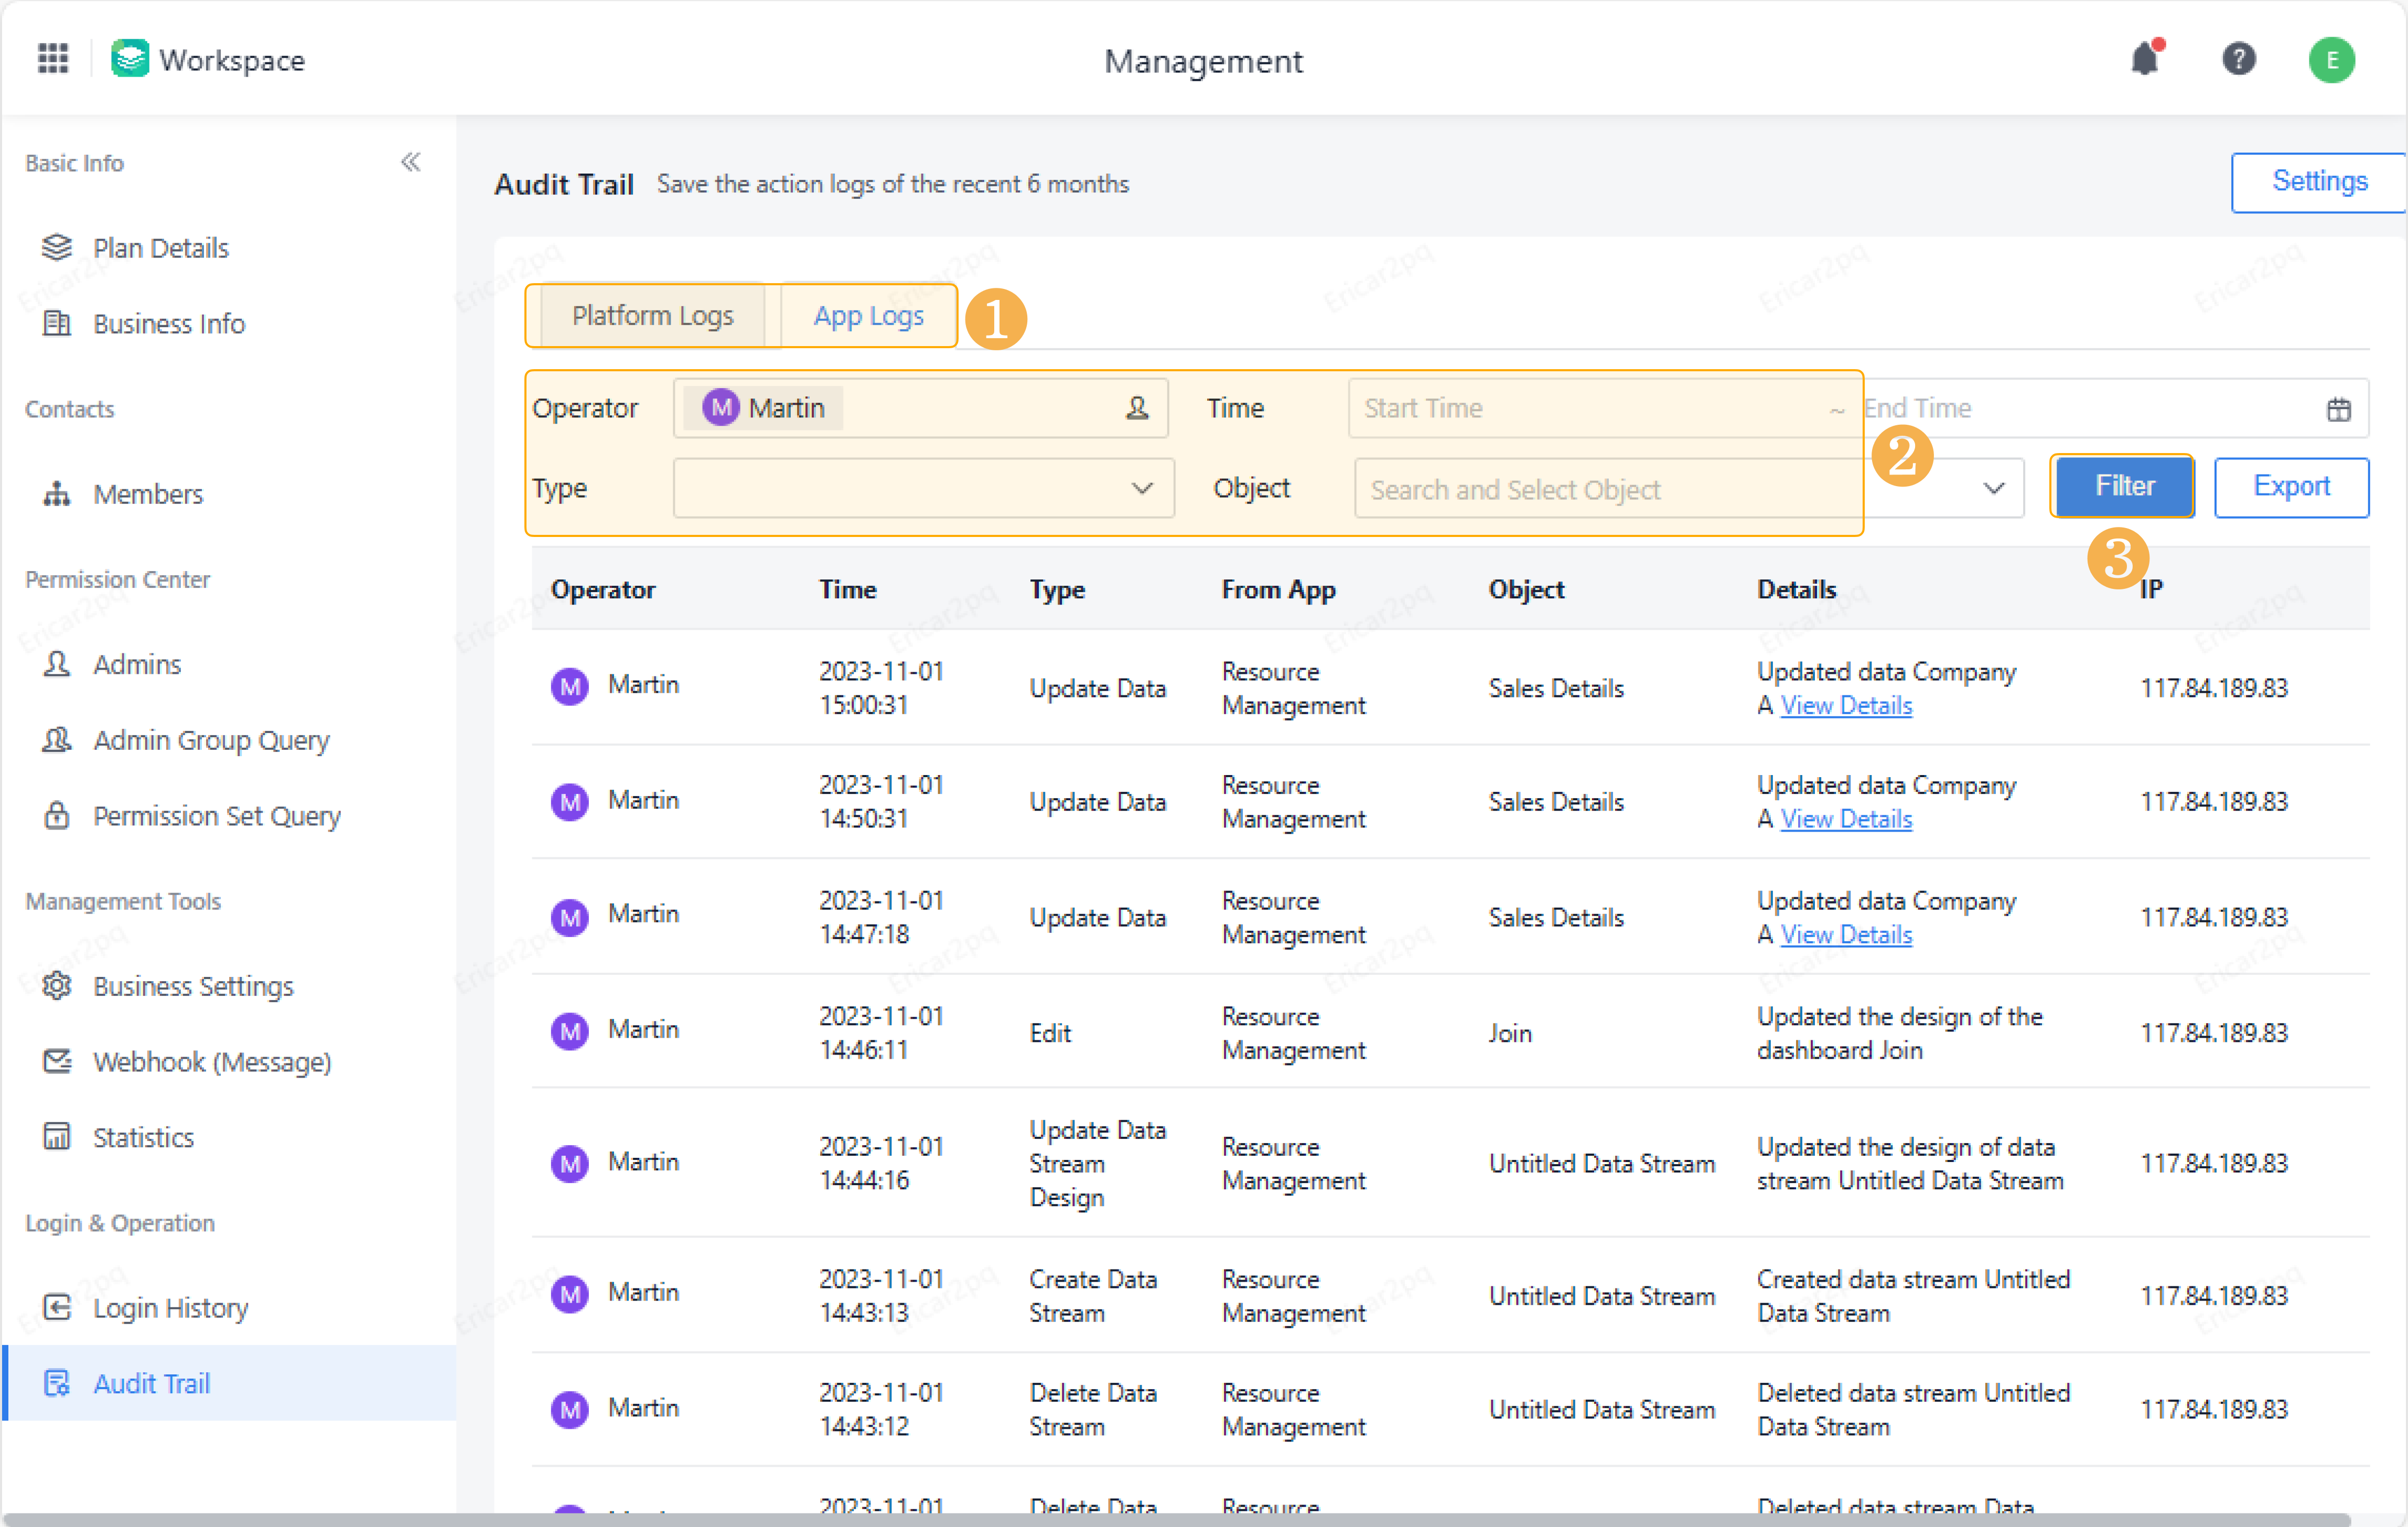Click the calendar icon in the time field
Screen dimensions: 2408x1527
click(x=2338, y=409)
